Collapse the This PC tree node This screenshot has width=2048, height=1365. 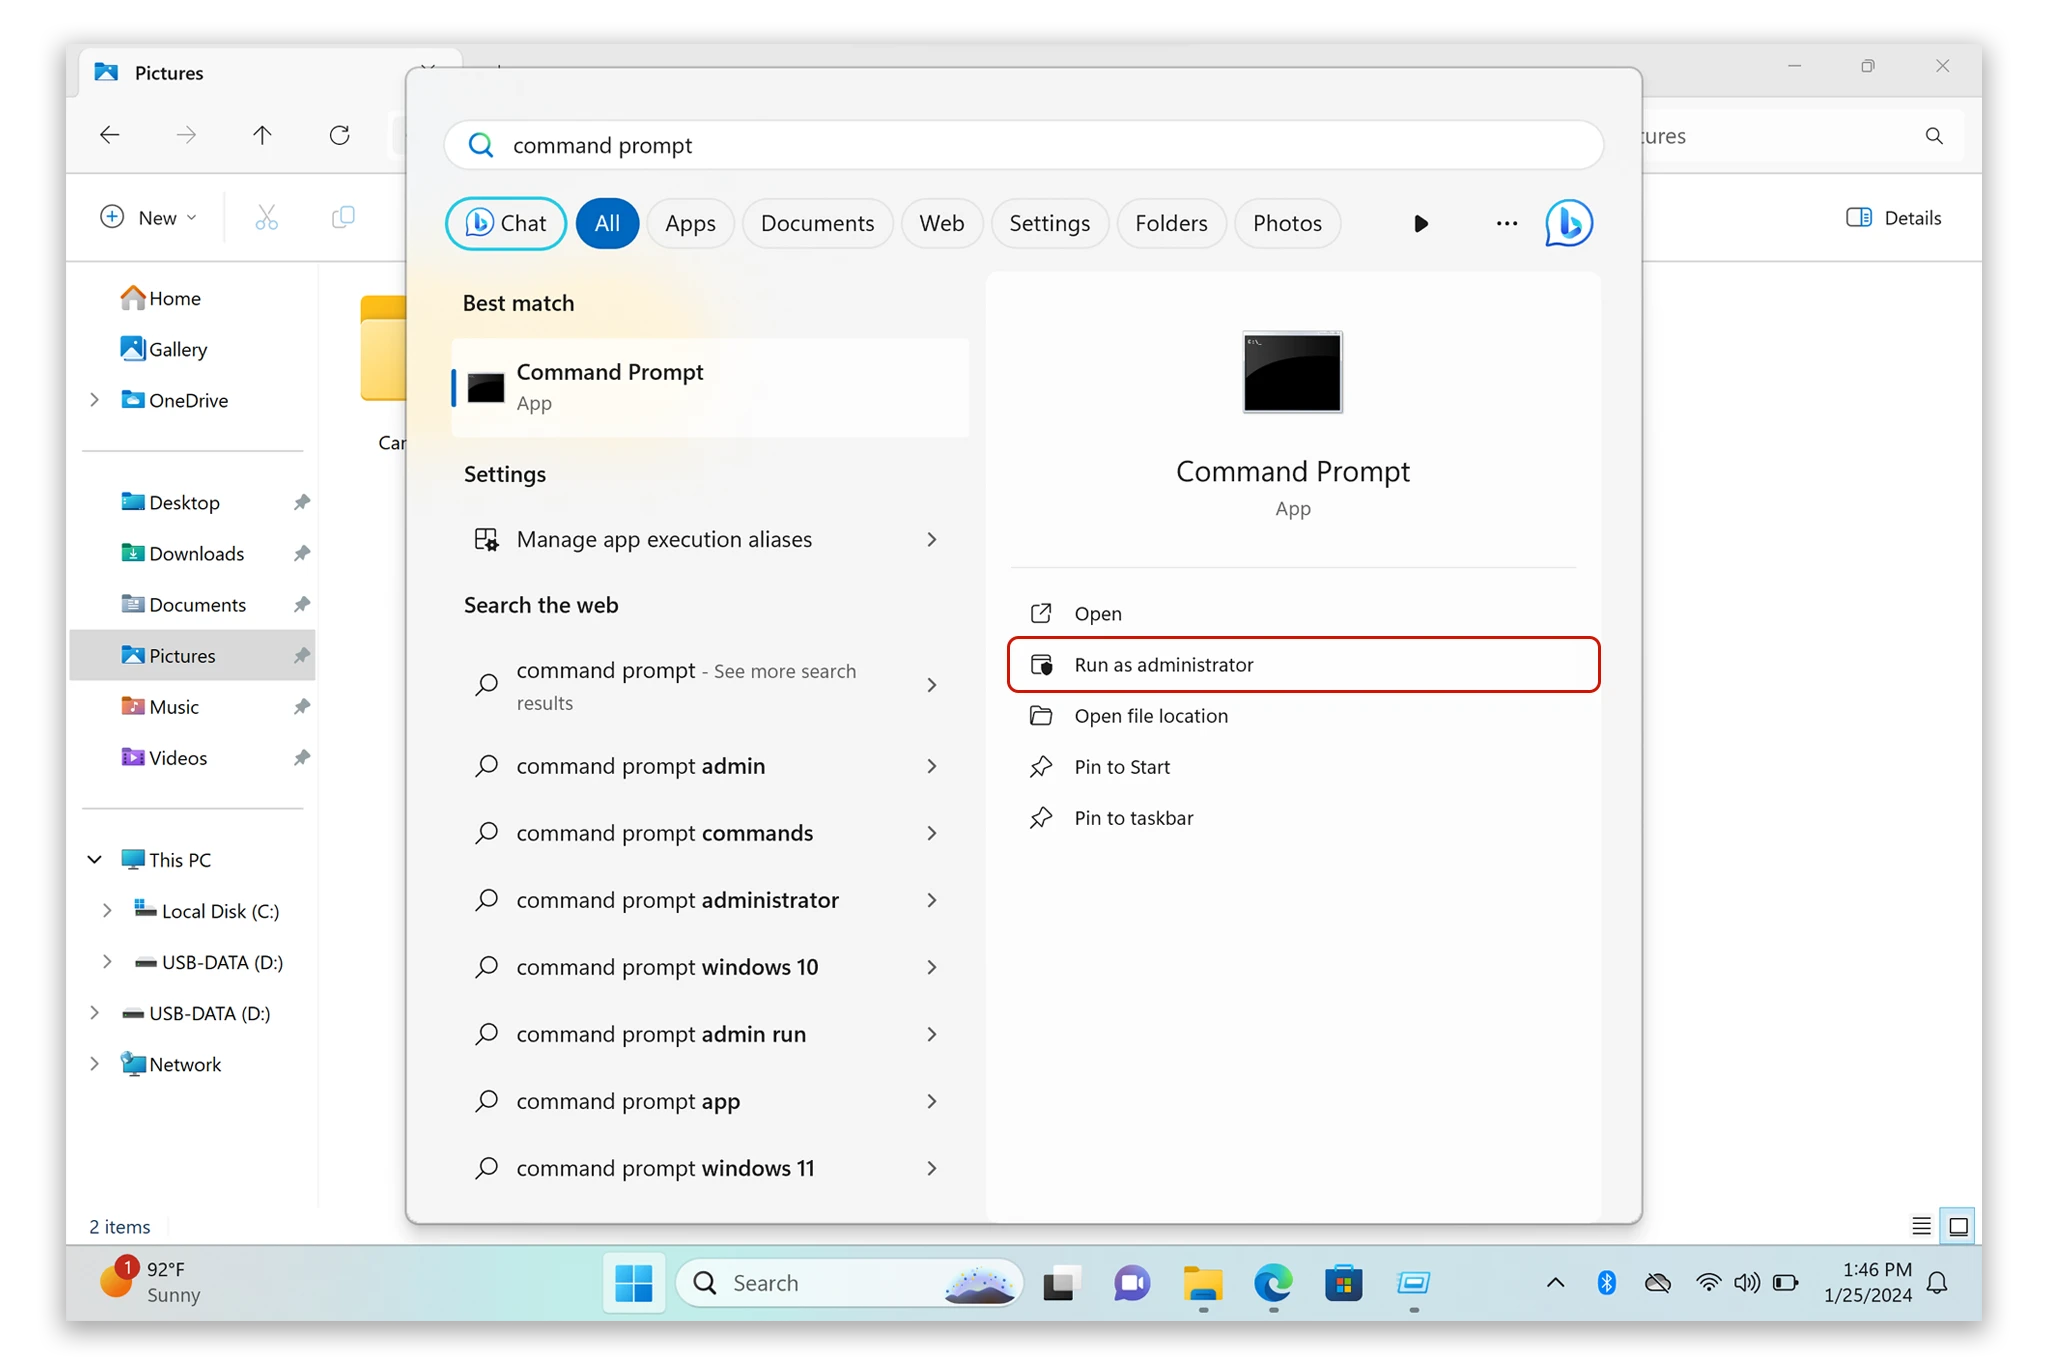click(95, 860)
